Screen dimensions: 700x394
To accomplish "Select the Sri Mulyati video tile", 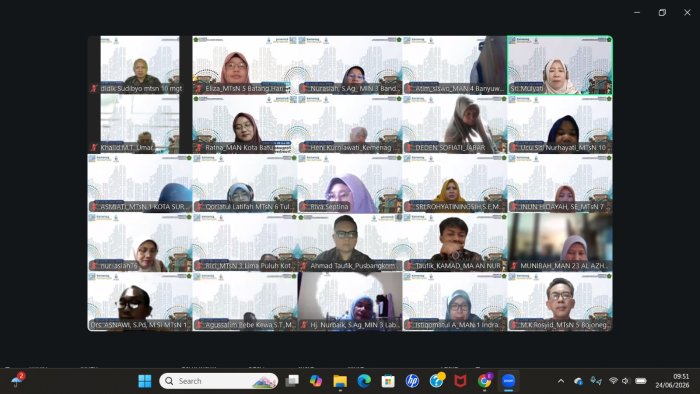I will (560, 65).
